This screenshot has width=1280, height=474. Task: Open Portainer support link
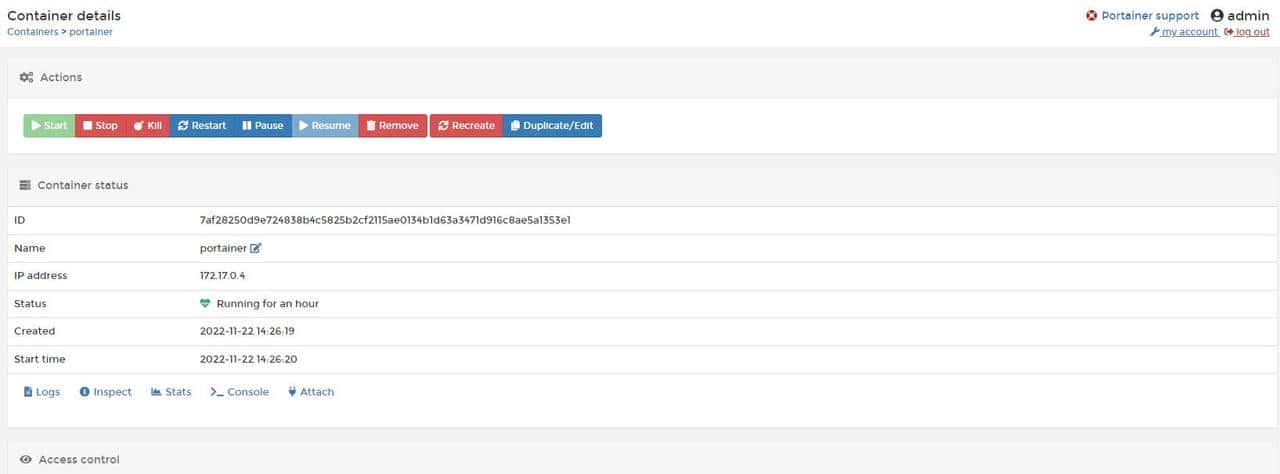click(x=1143, y=16)
